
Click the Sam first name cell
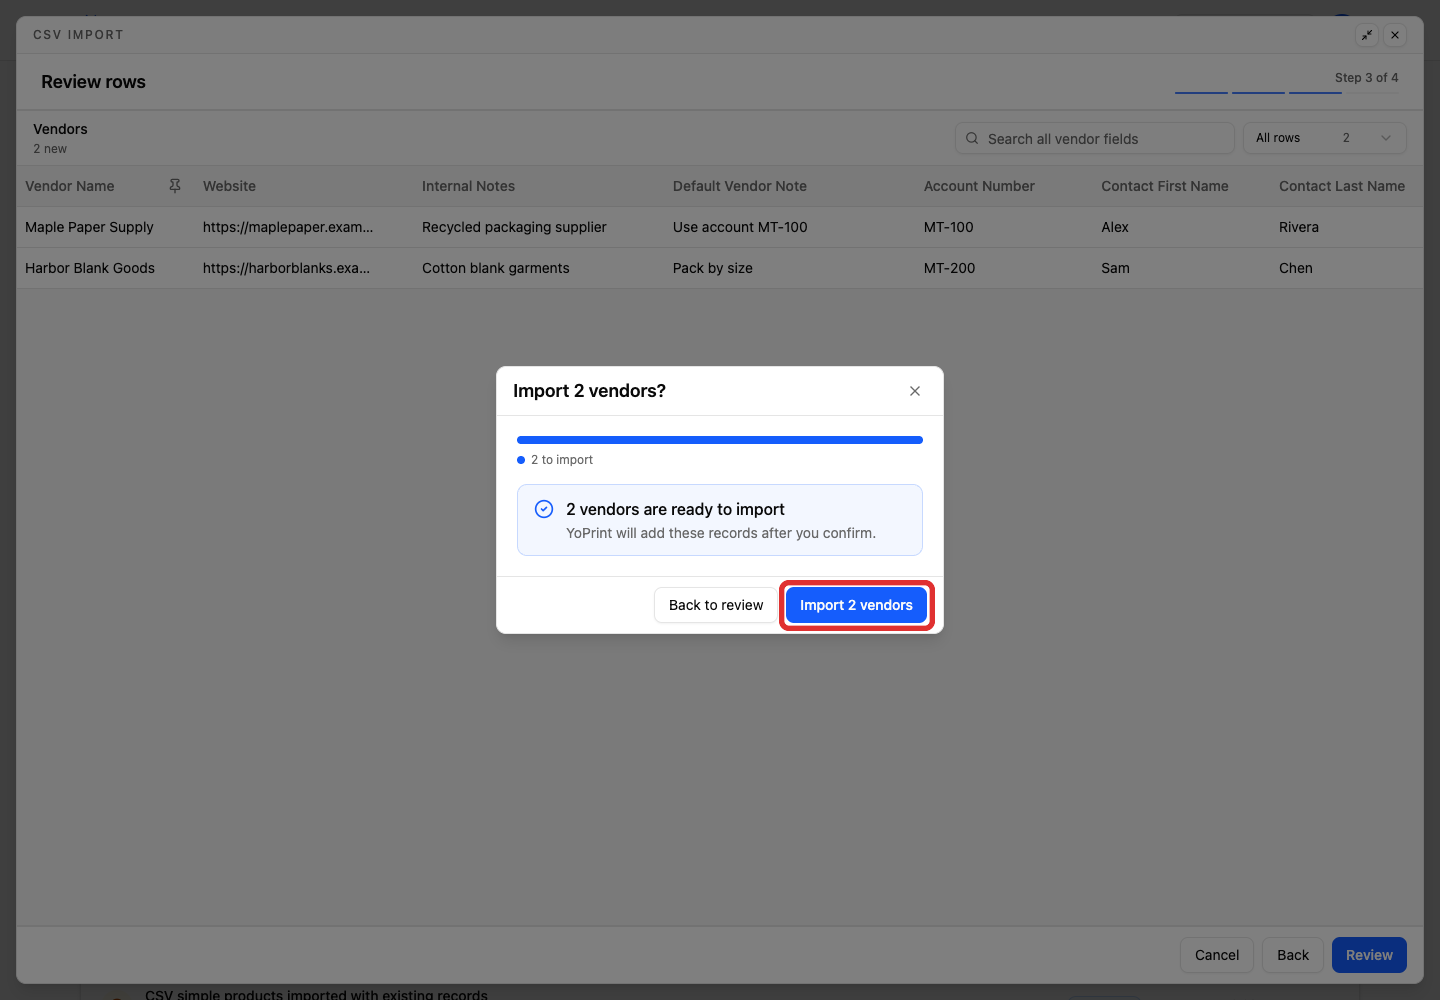(1116, 268)
